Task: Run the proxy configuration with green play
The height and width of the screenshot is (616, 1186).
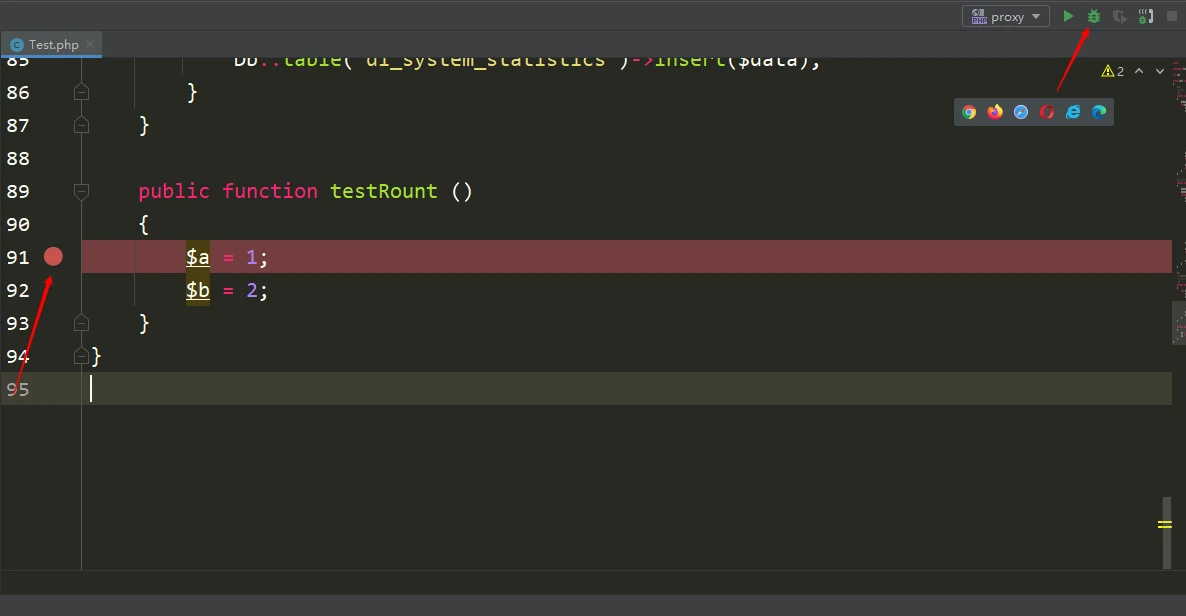Action: 1068,16
